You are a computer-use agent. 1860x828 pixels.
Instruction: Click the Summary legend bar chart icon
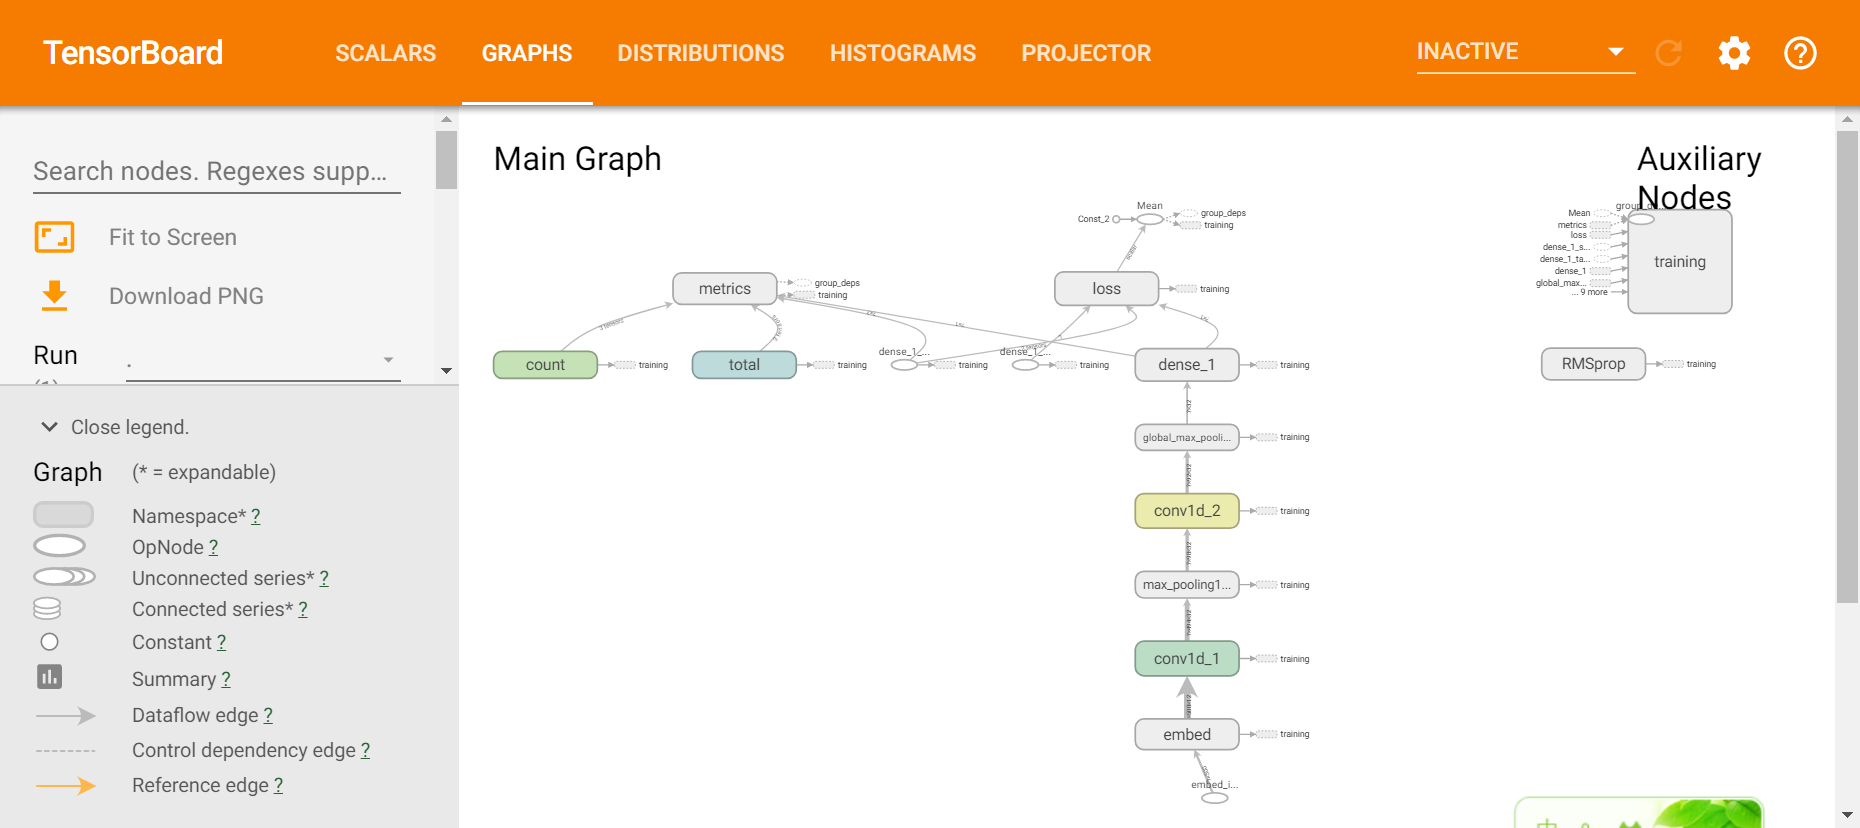(49, 677)
